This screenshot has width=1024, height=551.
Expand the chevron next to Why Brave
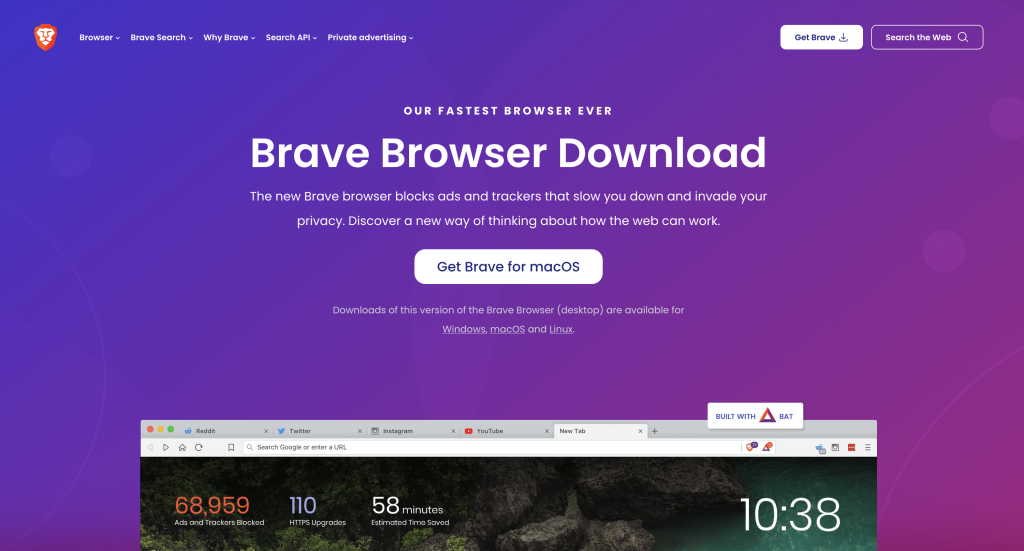pyautogui.click(x=253, y=38)
